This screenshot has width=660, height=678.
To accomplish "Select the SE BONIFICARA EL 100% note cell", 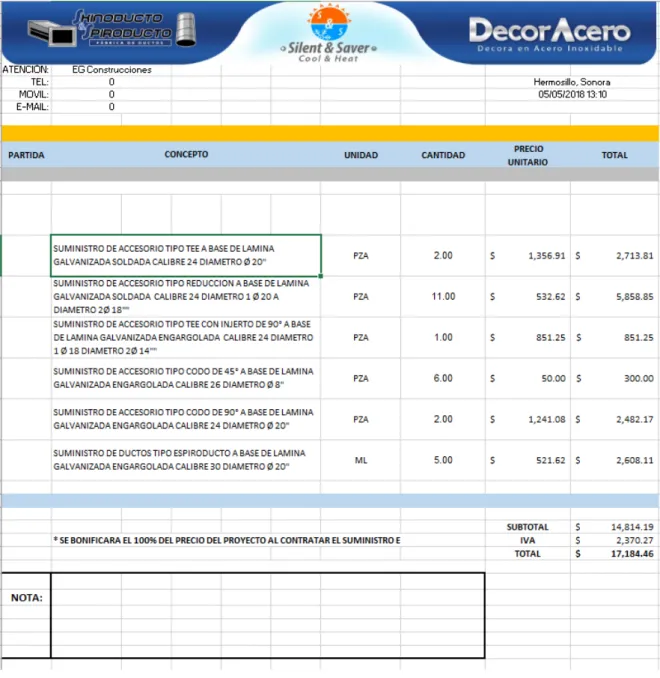I will click(227, 540).
